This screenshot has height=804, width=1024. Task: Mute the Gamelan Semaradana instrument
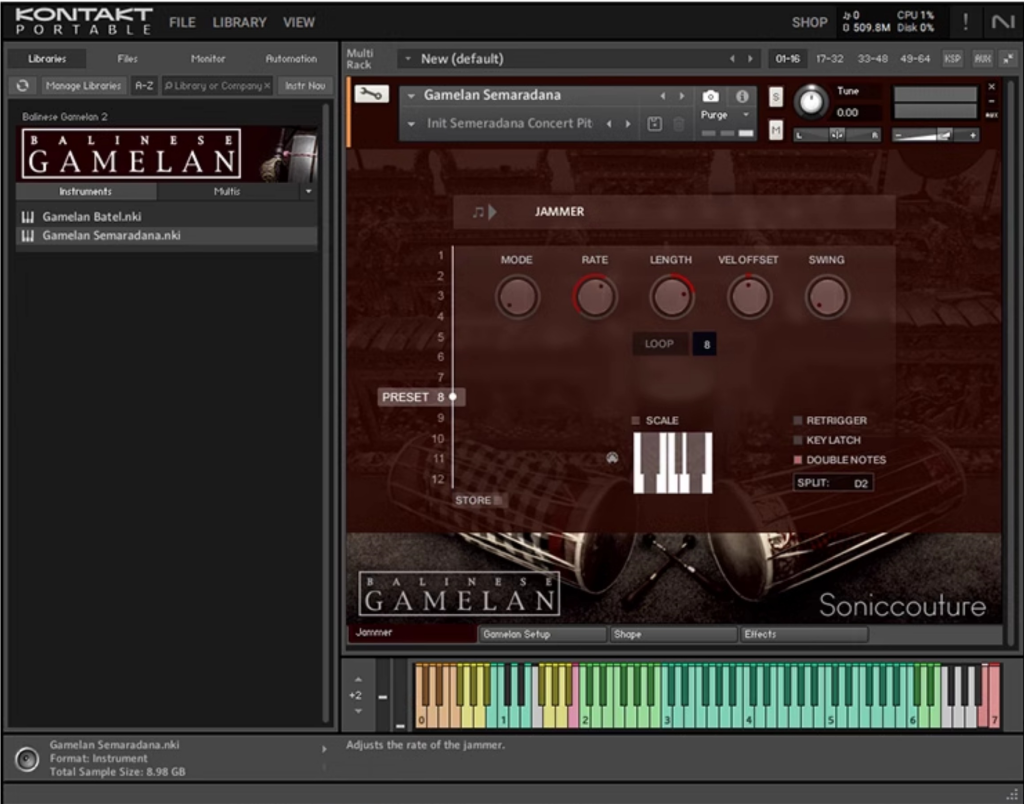tap(776, 130)
